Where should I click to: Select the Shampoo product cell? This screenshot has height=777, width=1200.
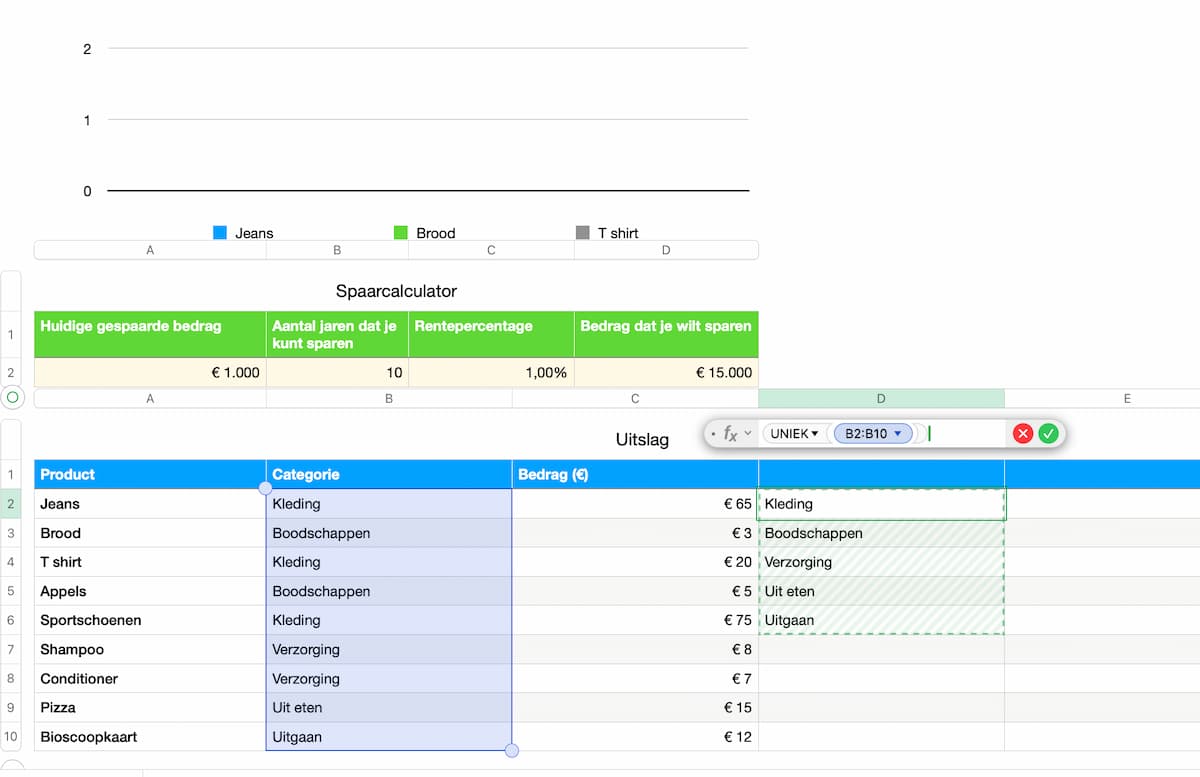150,650
